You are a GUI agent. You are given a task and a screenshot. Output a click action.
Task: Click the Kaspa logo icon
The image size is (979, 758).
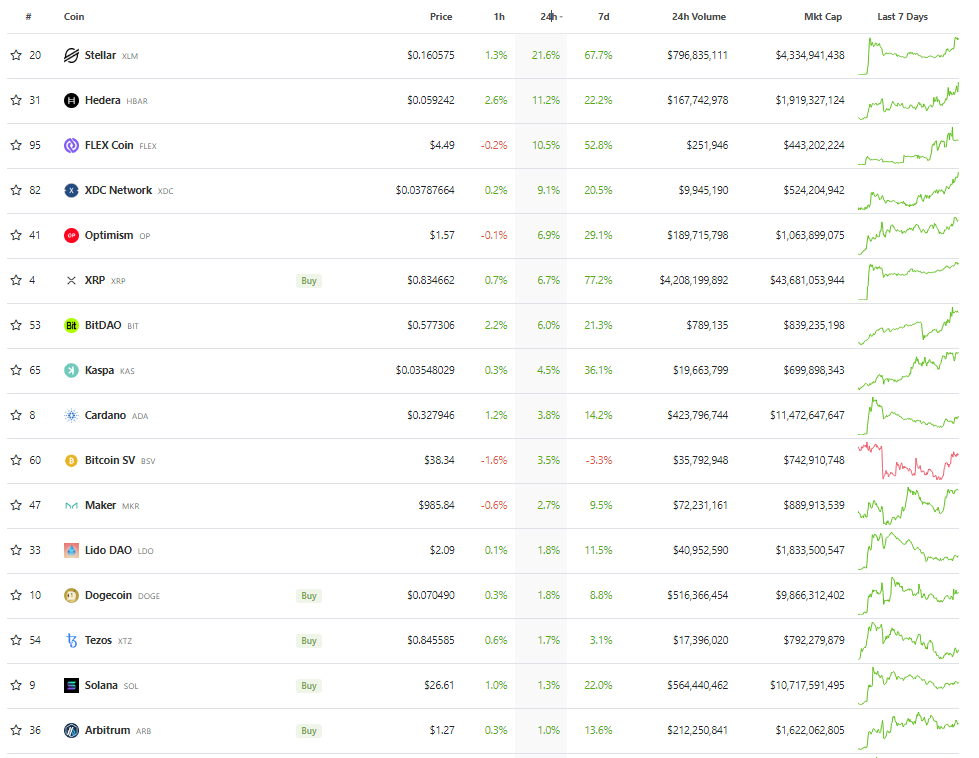(71, 370)
